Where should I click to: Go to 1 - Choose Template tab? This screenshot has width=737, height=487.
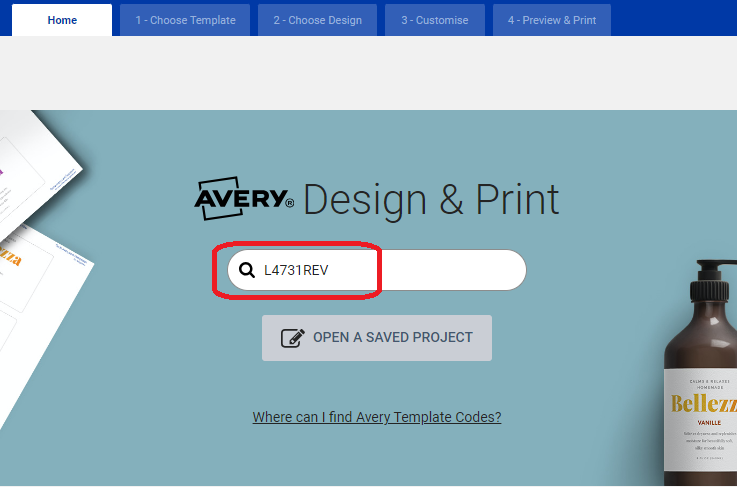(x=185, y=20)
